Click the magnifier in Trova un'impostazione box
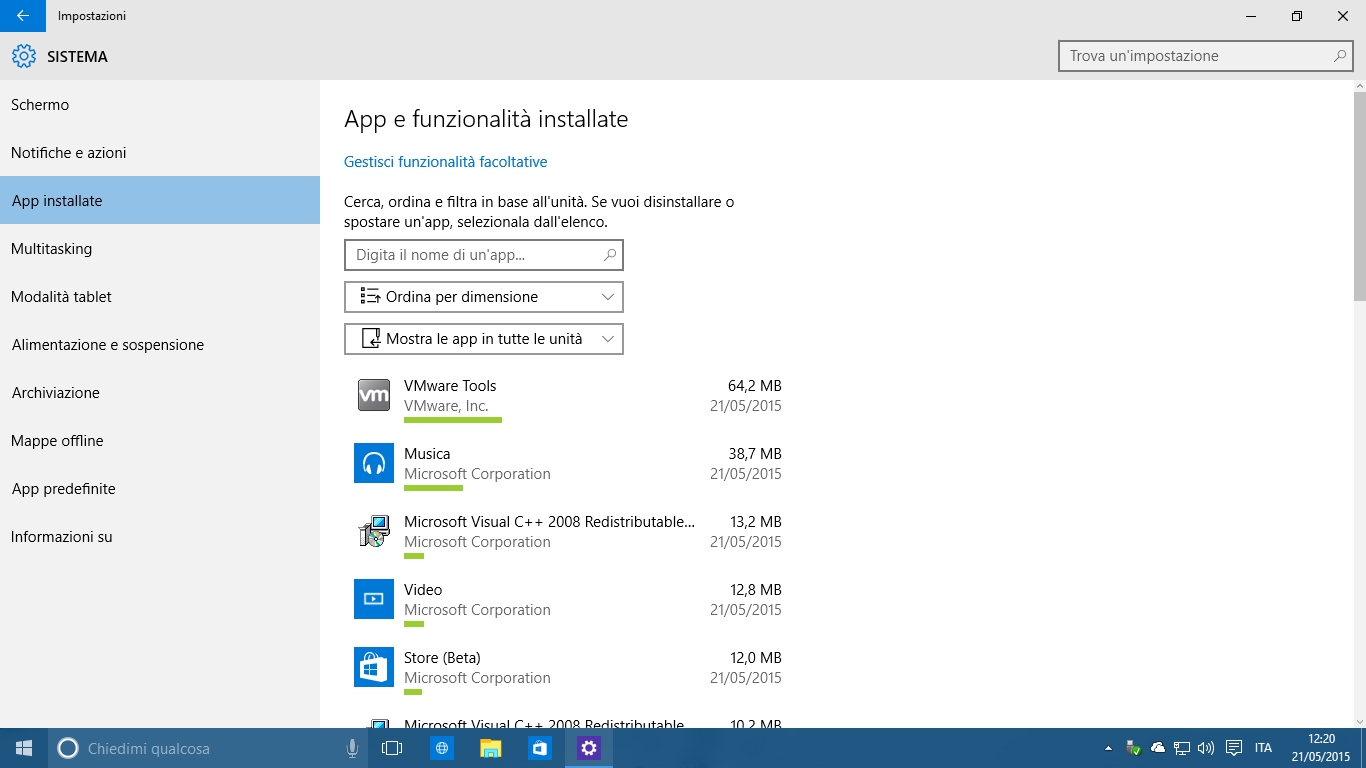The width and height of the screenshot is (1366, 768). point(1340,56)
